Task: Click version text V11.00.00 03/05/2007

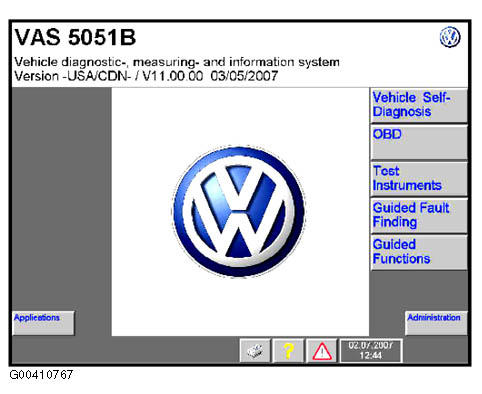Action: pyautogui.click(x=210, y=76)
